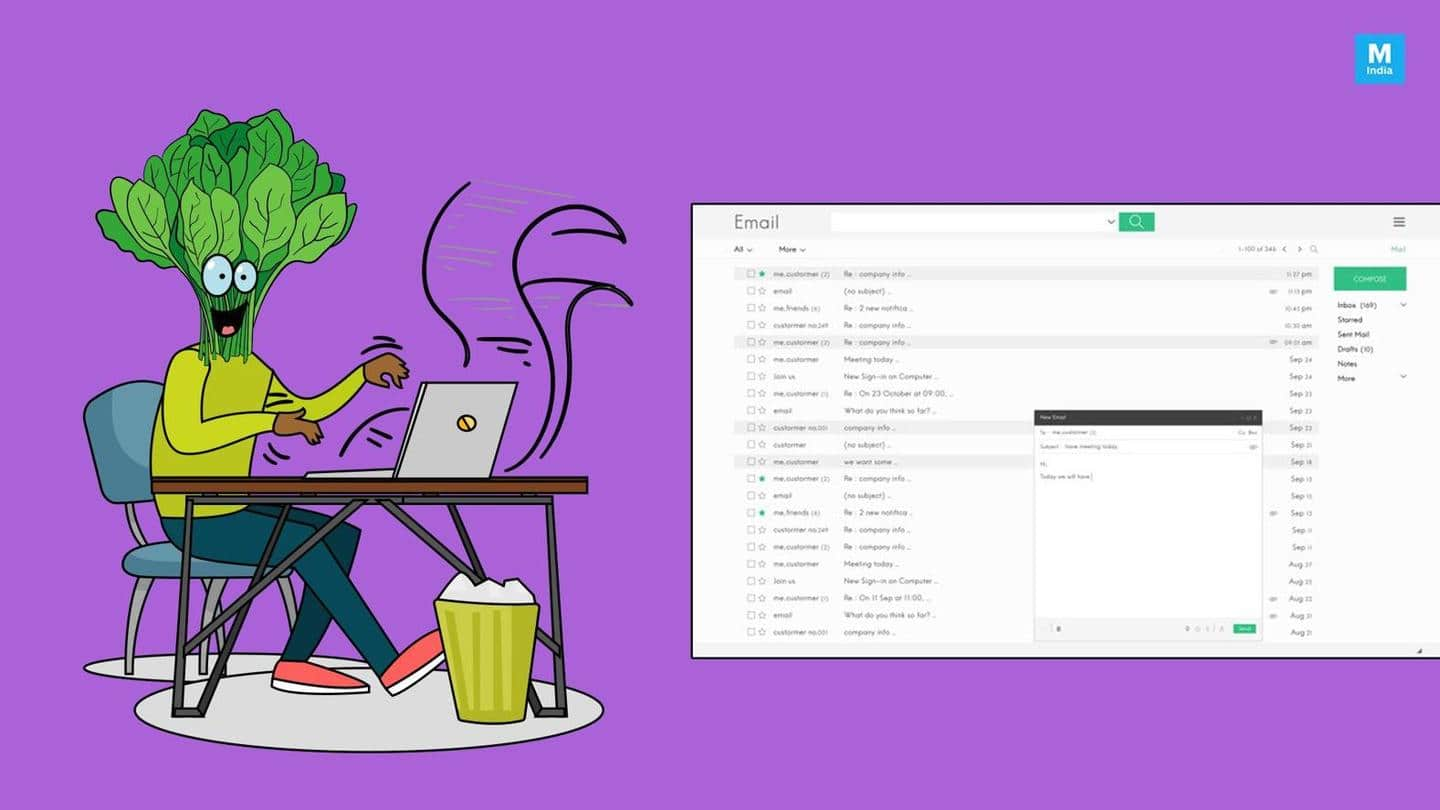
Task: Unstar the 11:37 pm company info email
Action: point(762,274)
